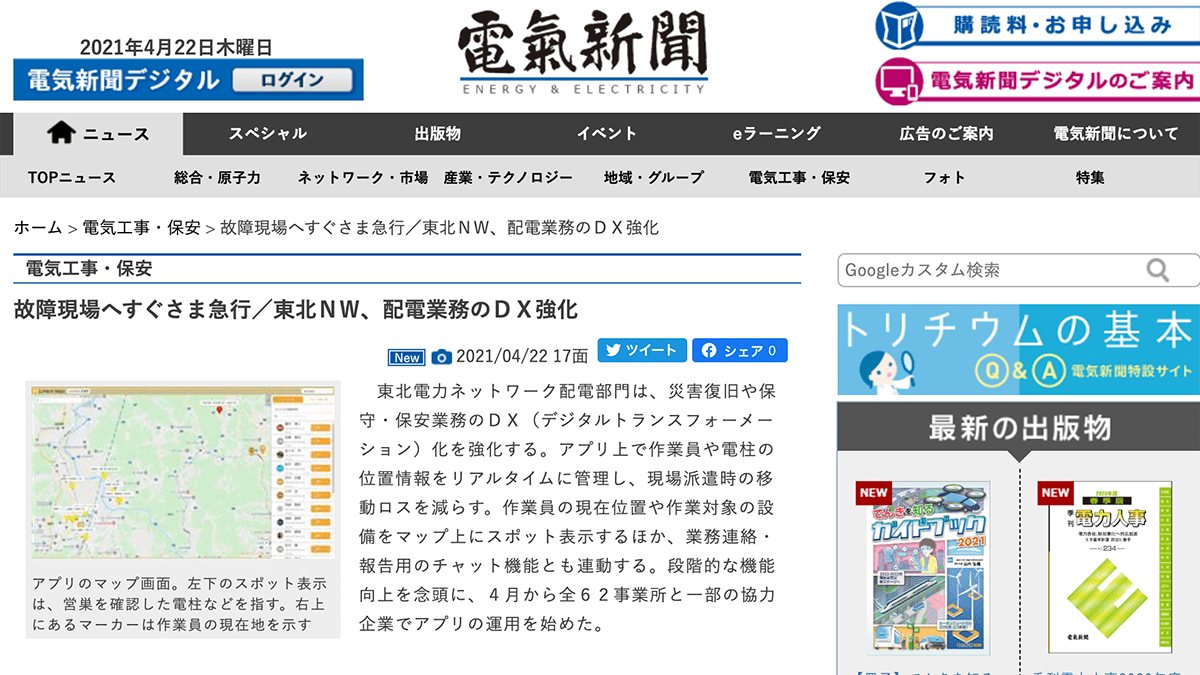Click the date text 2021年4月22日木曜日
Image resolution: width=1200 pixels, height=675 pixels.
(176, 47)
